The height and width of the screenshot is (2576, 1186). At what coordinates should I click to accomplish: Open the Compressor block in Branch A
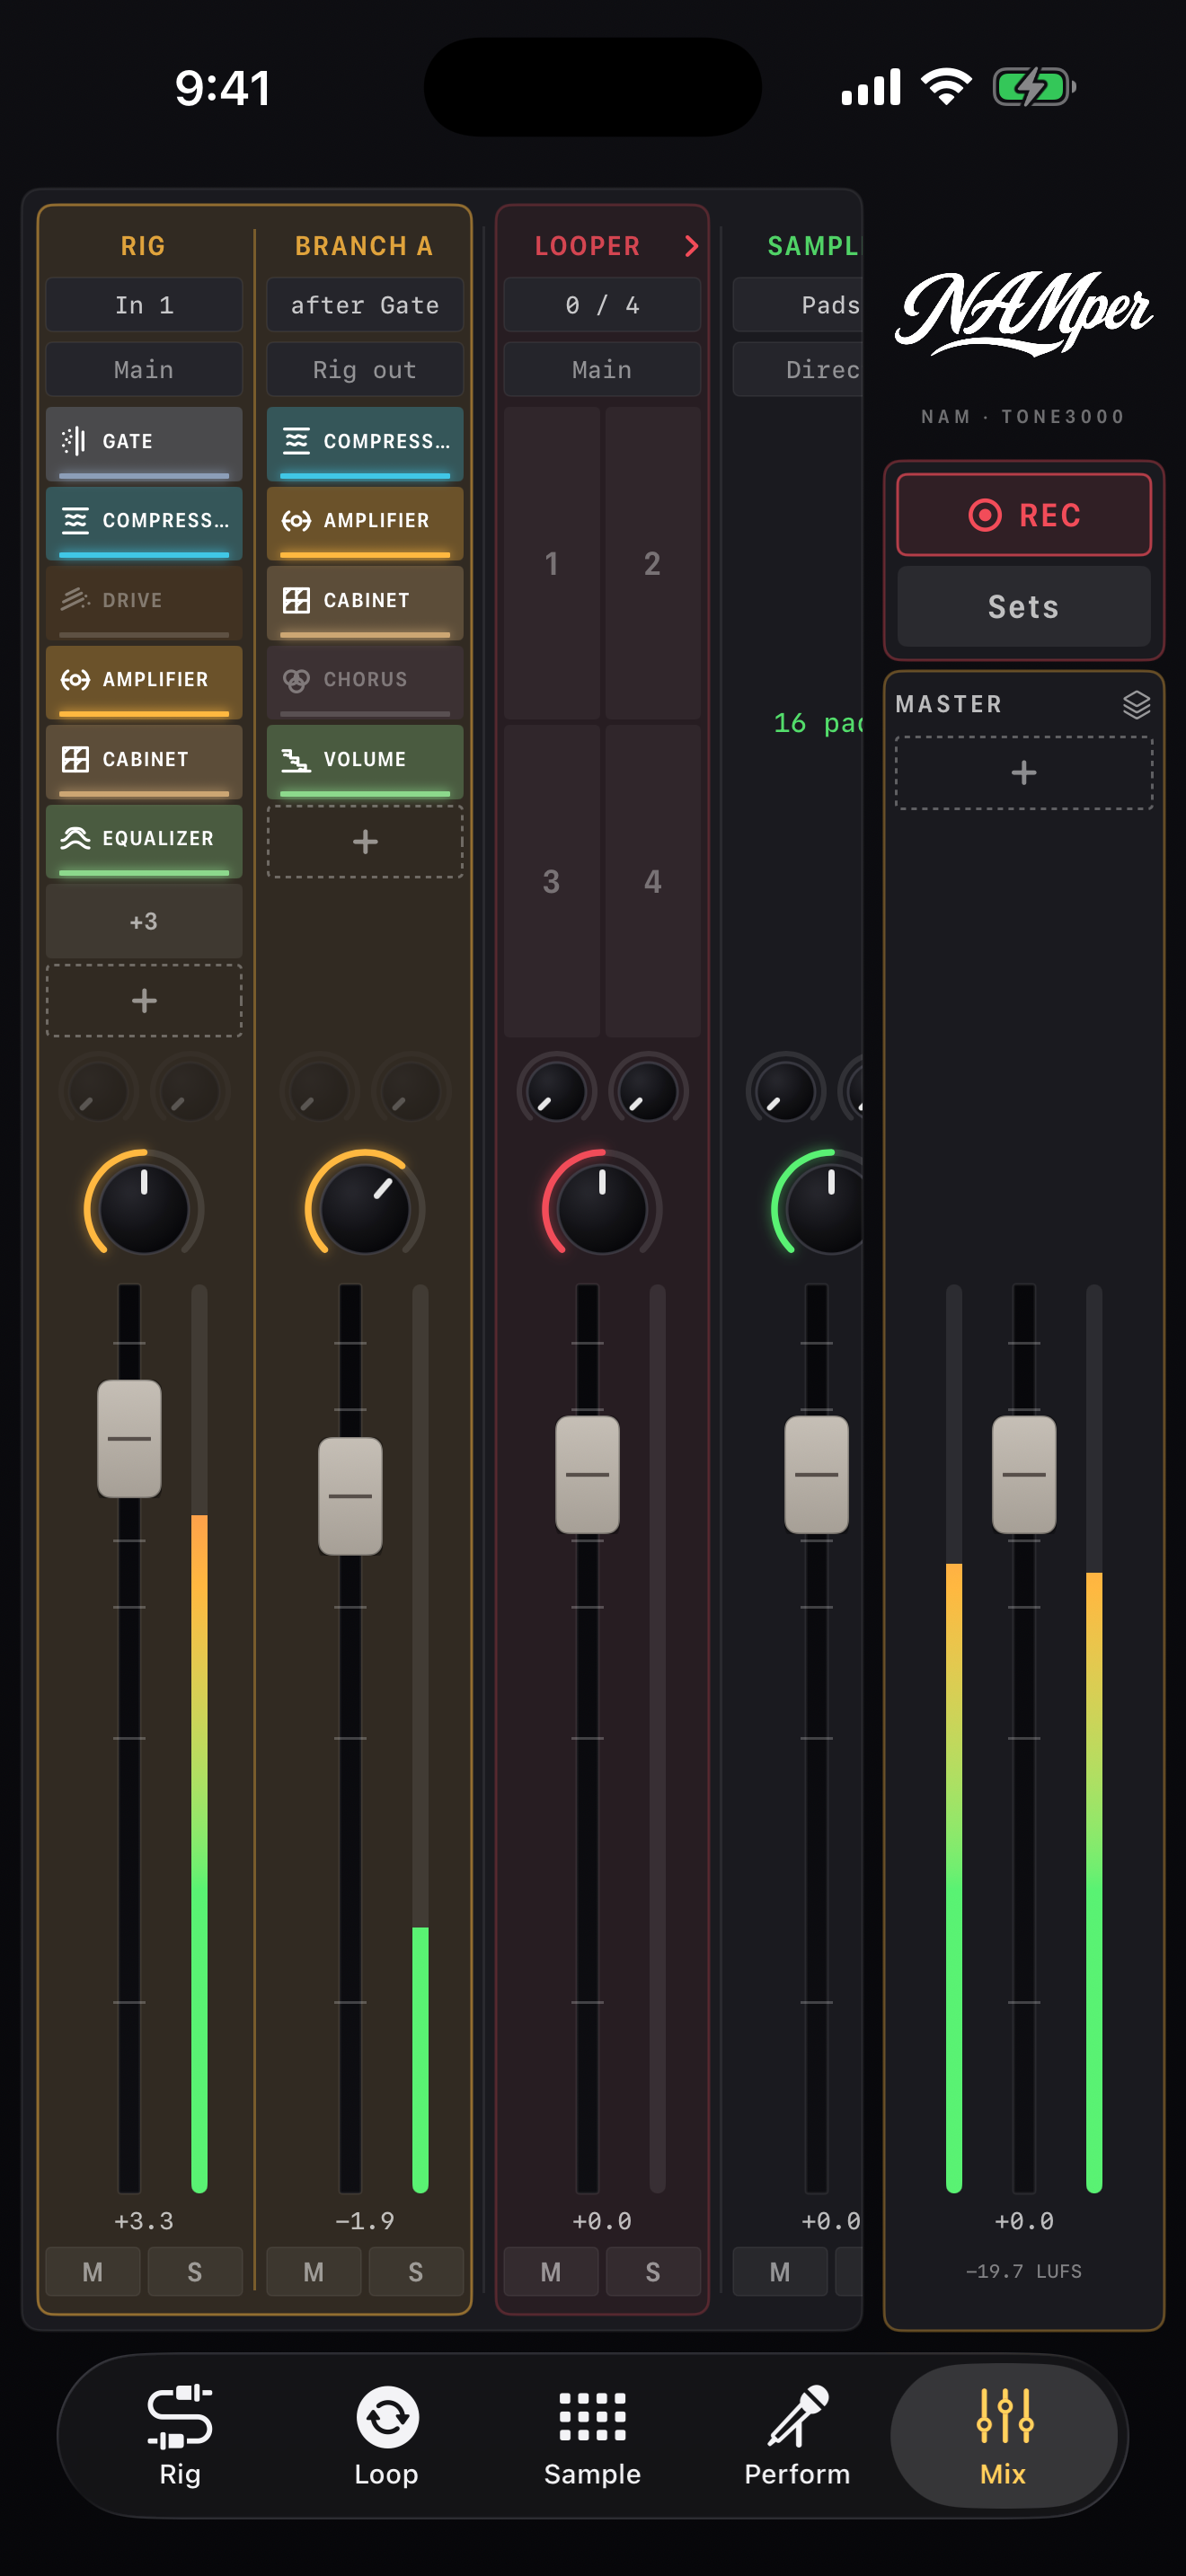click(365, 442)
